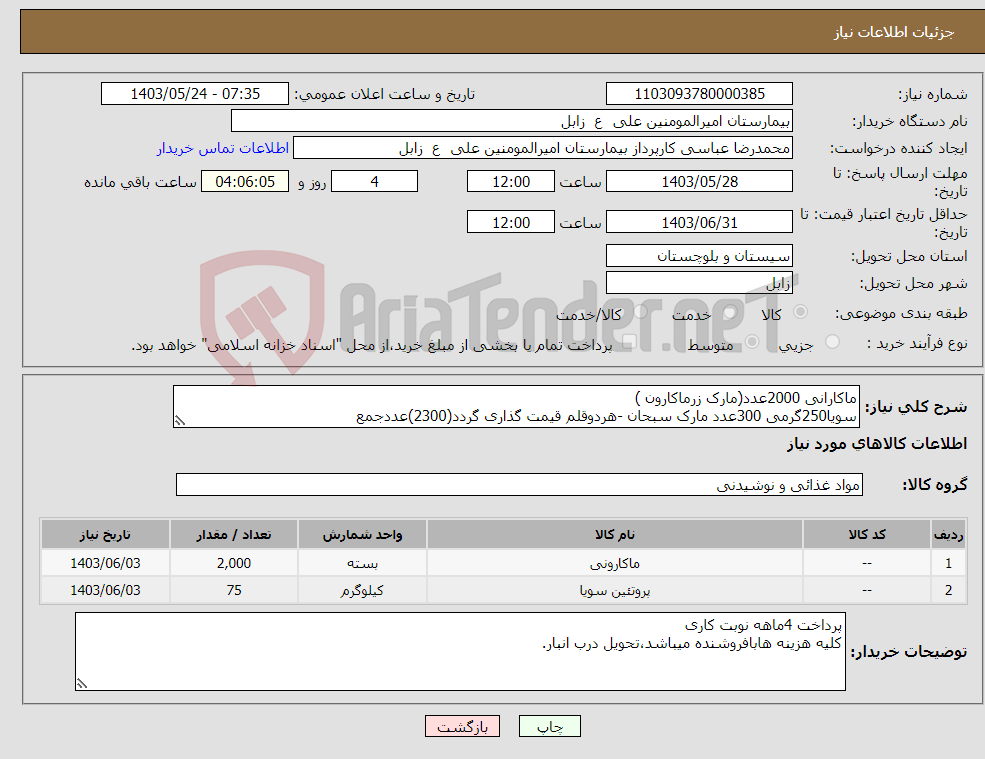Screen dimensions: 985x759
Task: Select the متوسط purchase type radio
Action: pyautogui.click(x=752, y=342)
